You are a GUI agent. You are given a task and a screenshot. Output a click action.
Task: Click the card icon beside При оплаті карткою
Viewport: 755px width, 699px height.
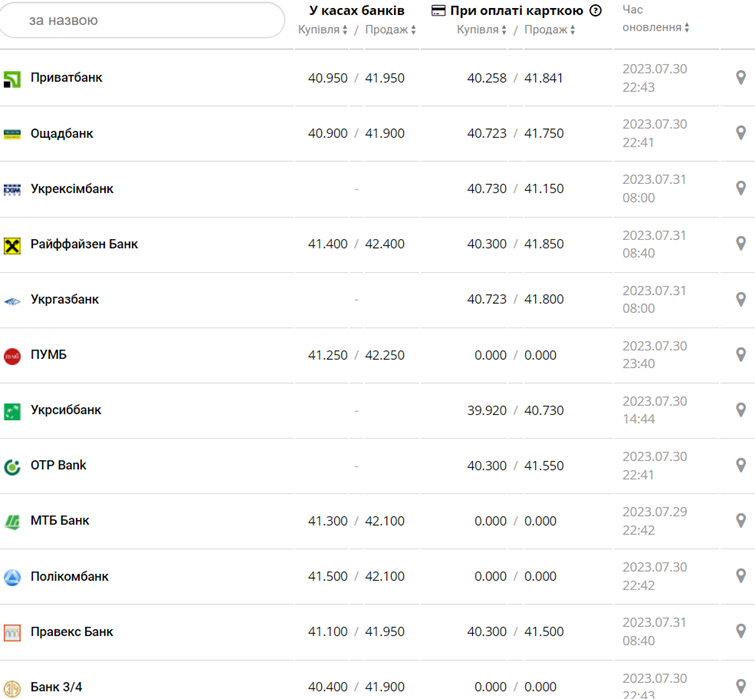pos(438,11)
